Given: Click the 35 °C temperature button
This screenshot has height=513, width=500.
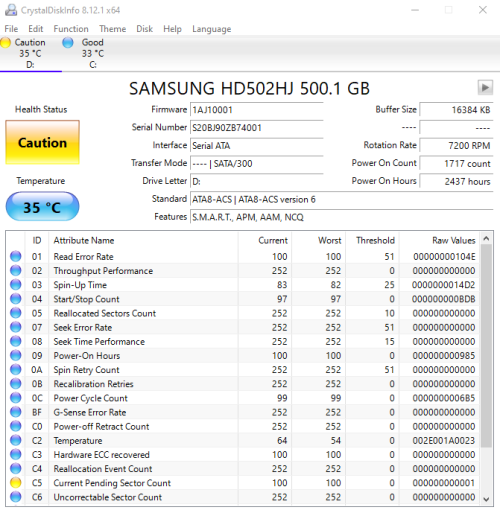Looking at the screenshot, I should (42, 207).
